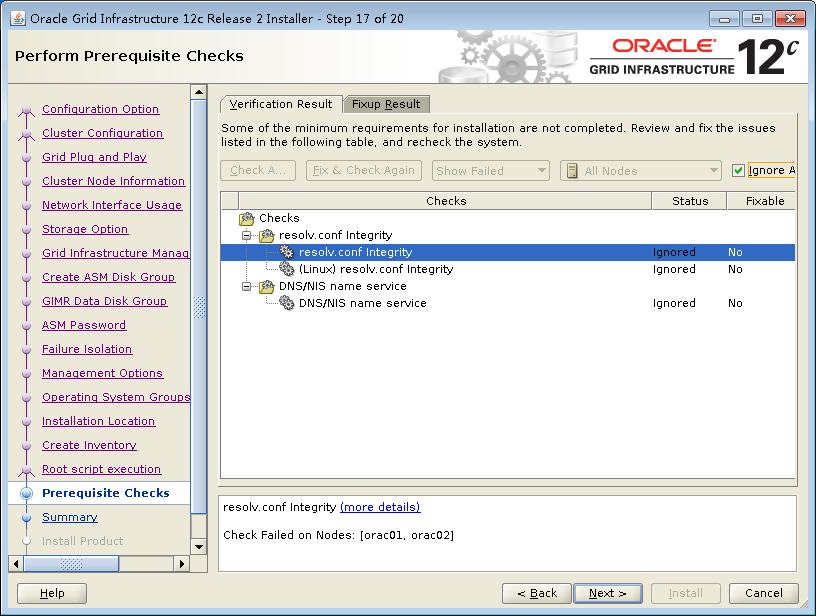Click the Check Again button

coord(258,170)
